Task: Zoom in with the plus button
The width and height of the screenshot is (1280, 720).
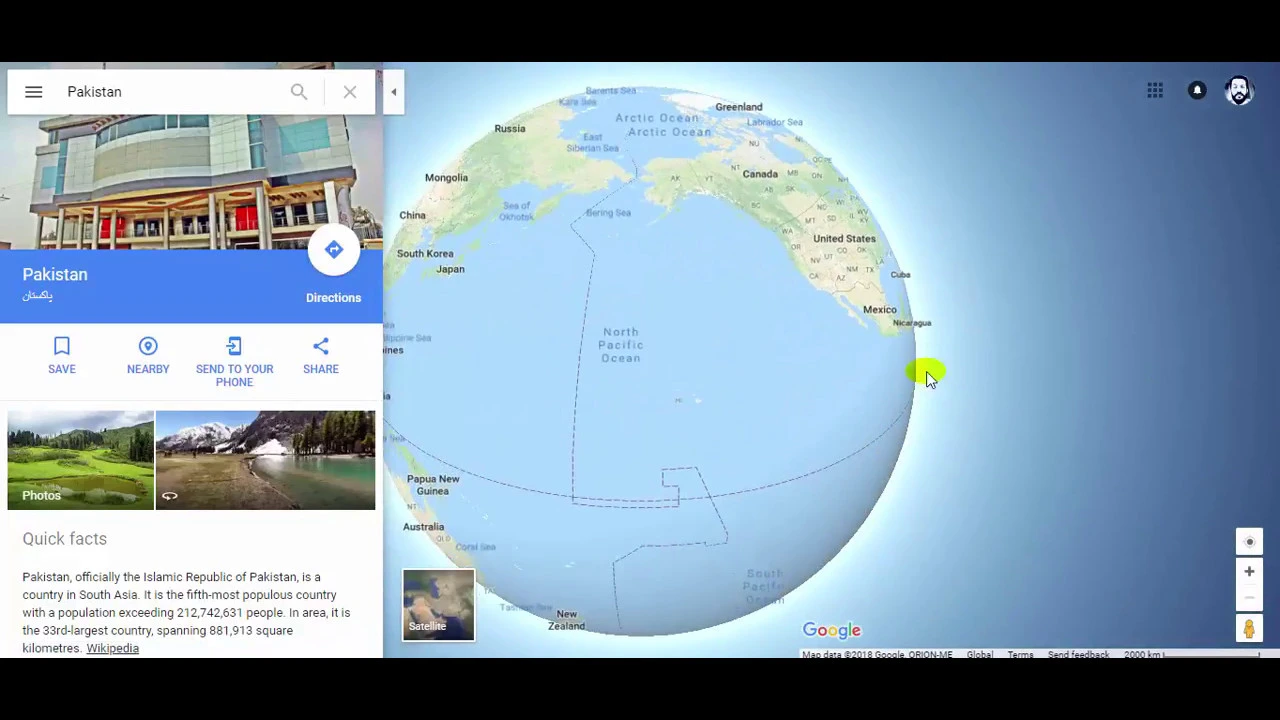Action: 1249,572
